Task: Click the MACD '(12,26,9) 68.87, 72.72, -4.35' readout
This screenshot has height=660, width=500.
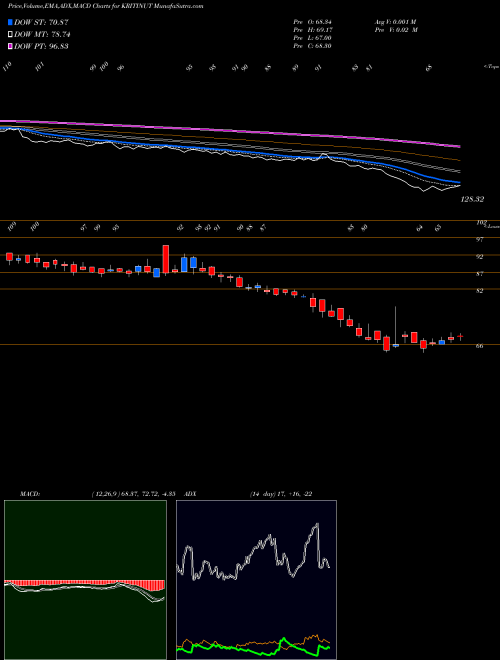Action: [133, 494]
